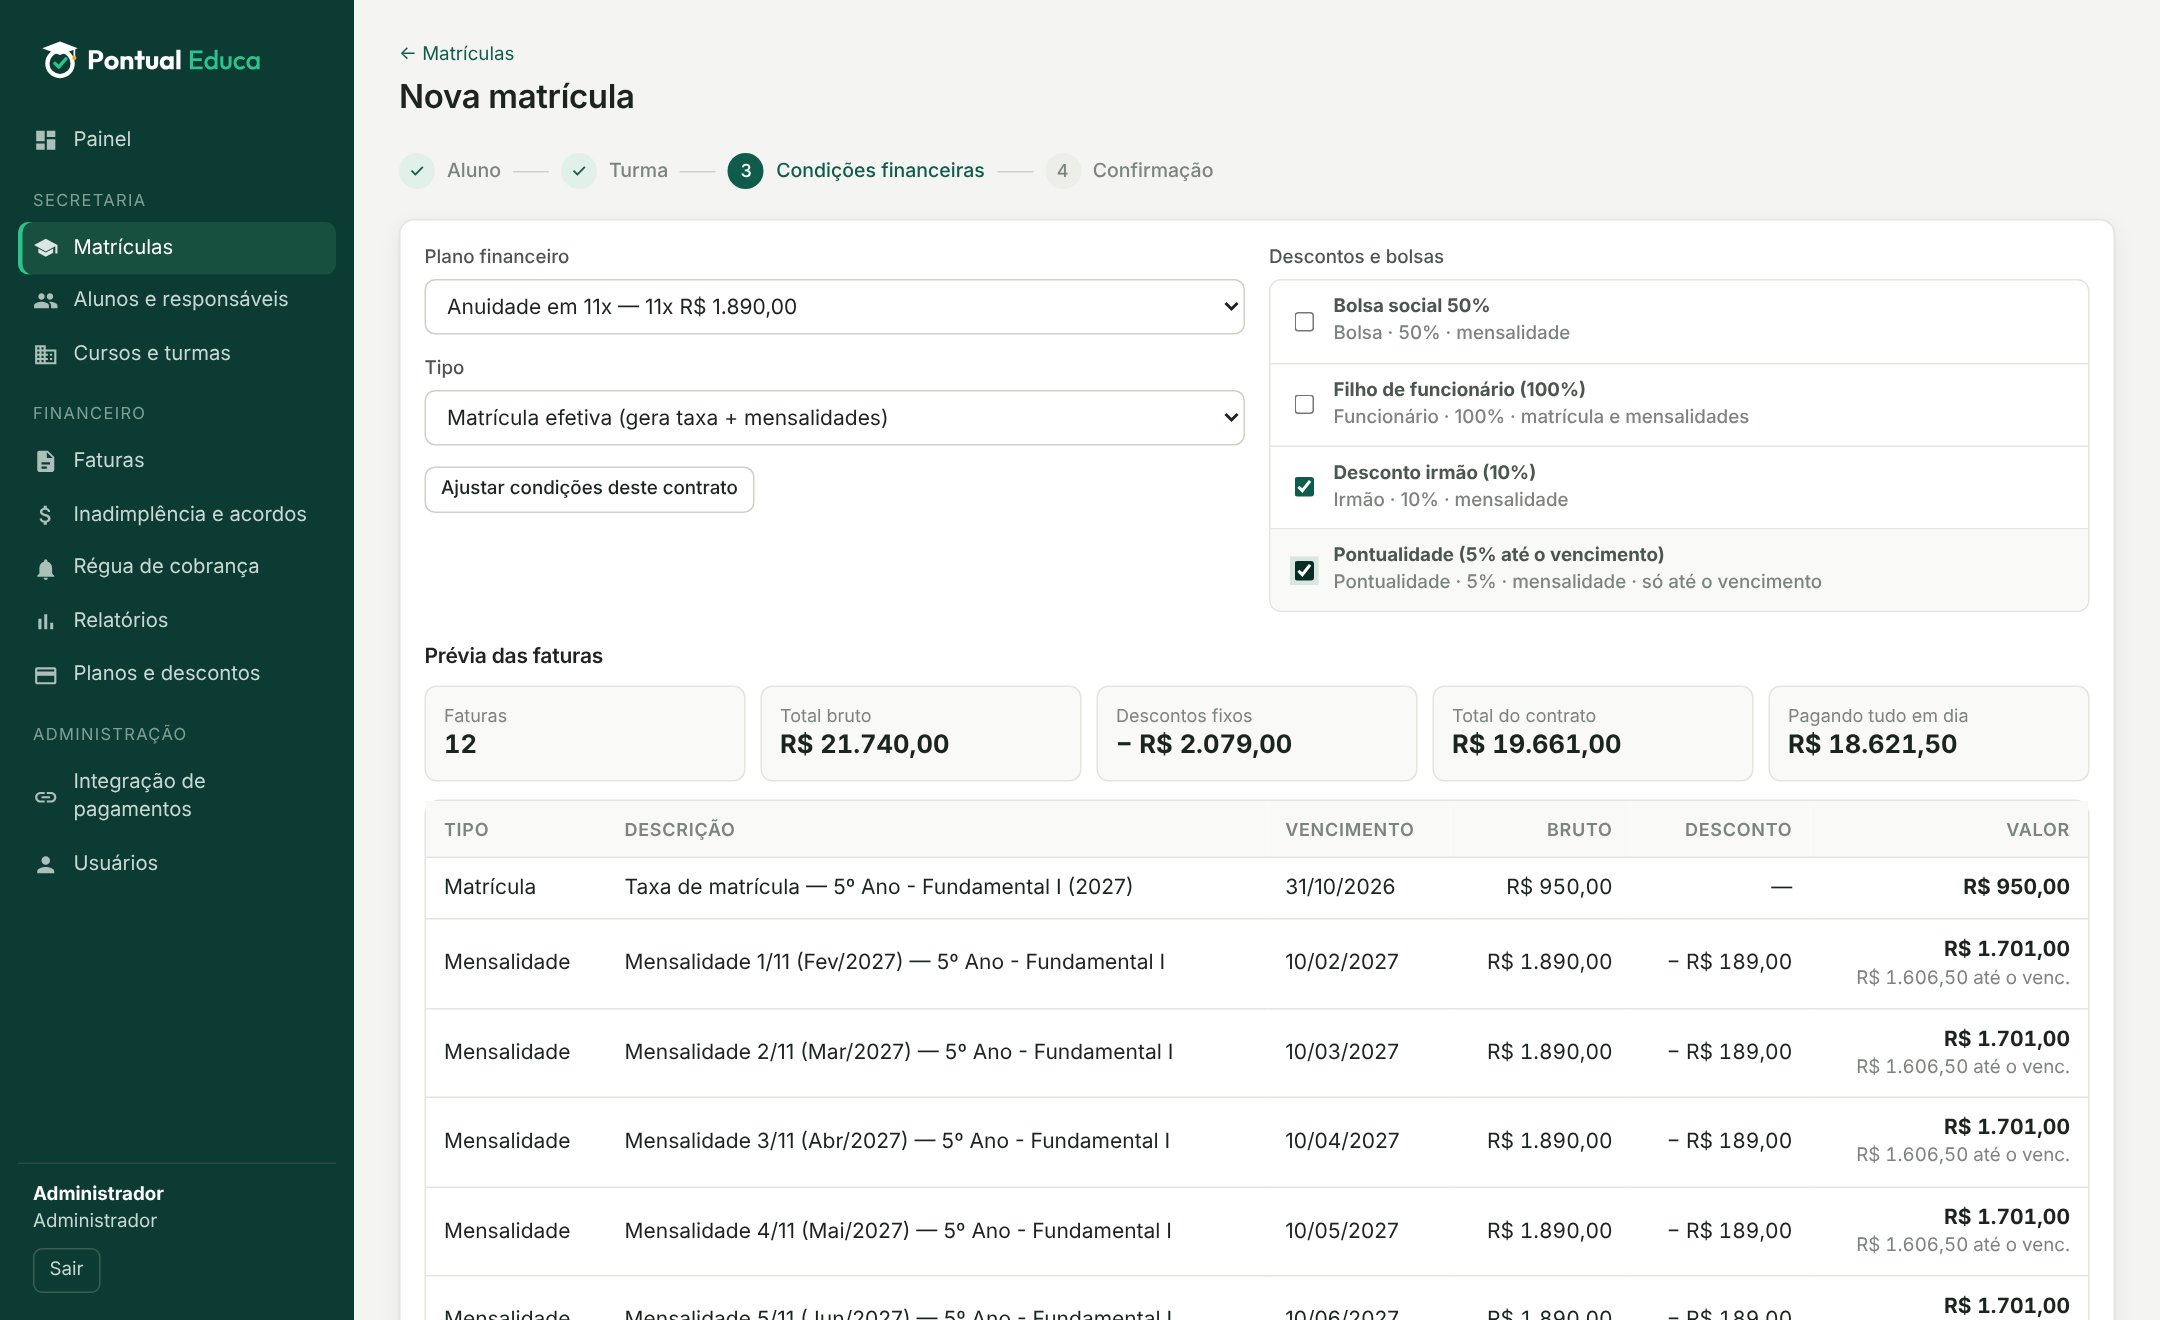The height and width of the screenshot is (1320, 2160).
Task: Click the Total bruto R$ 21.740,00 card
Action: (x=920, y=733)
